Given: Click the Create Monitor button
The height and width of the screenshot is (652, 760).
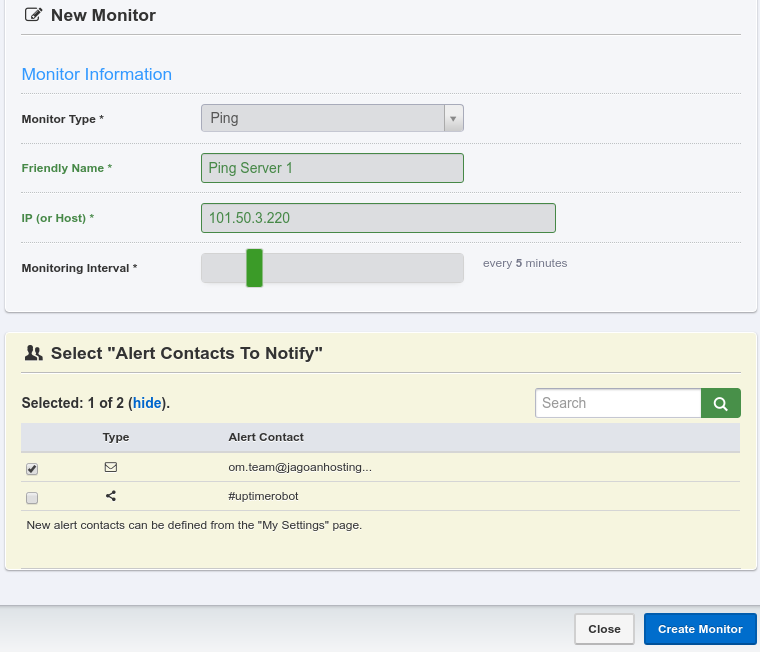Looking at the screenshot, I should coord(700,629).
